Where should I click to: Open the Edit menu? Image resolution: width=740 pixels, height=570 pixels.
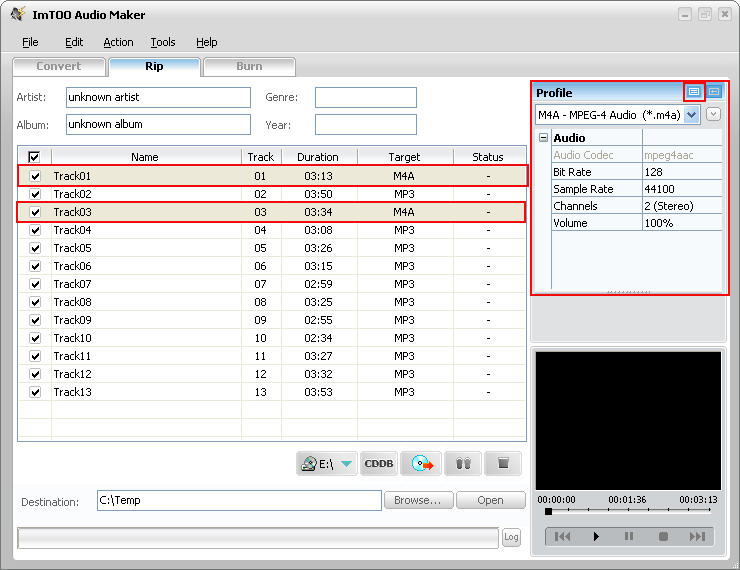(74, 42)
